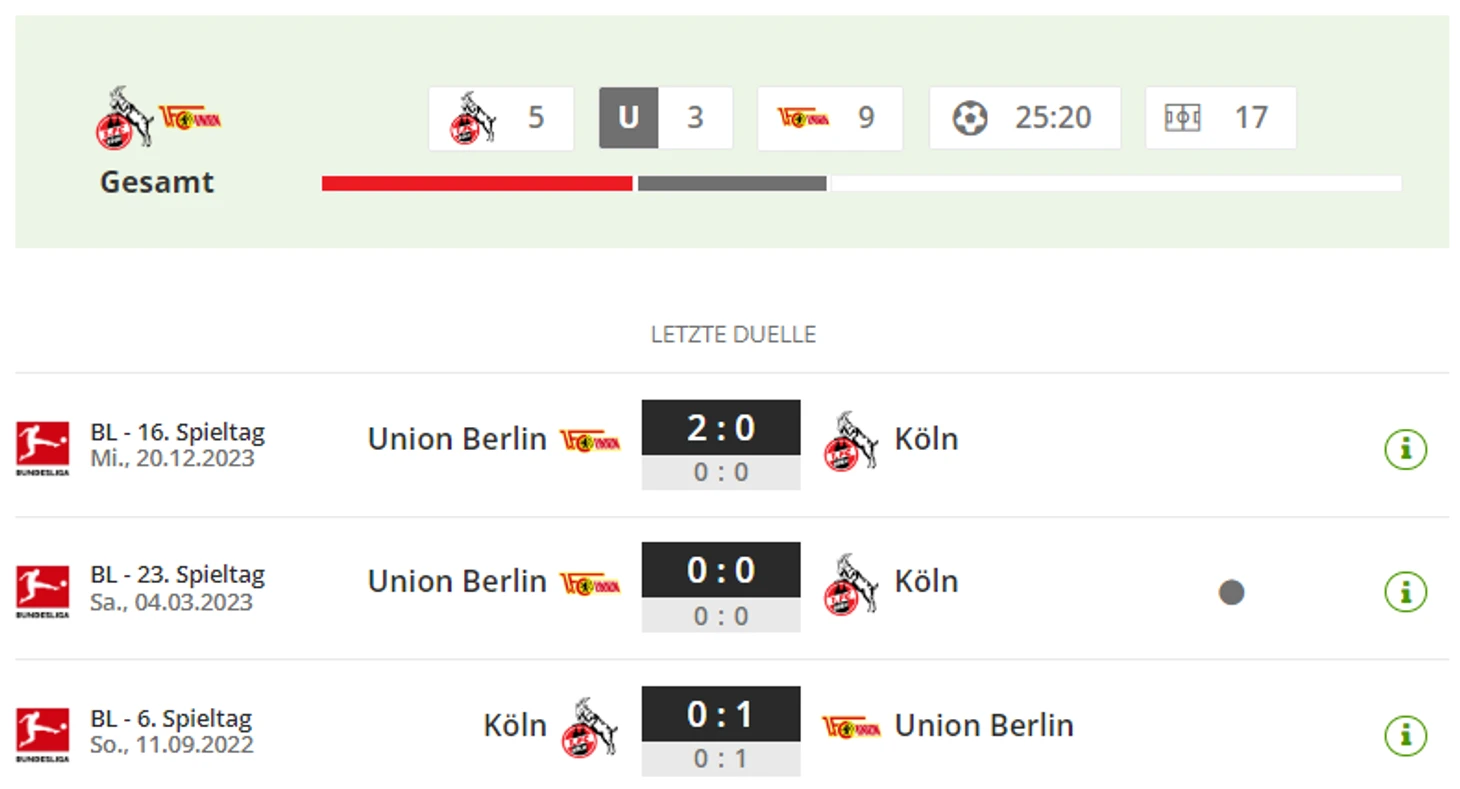The image size is (1460, 789).
Task: Click the 2 : 0 score box
Action: coord(720,428)
